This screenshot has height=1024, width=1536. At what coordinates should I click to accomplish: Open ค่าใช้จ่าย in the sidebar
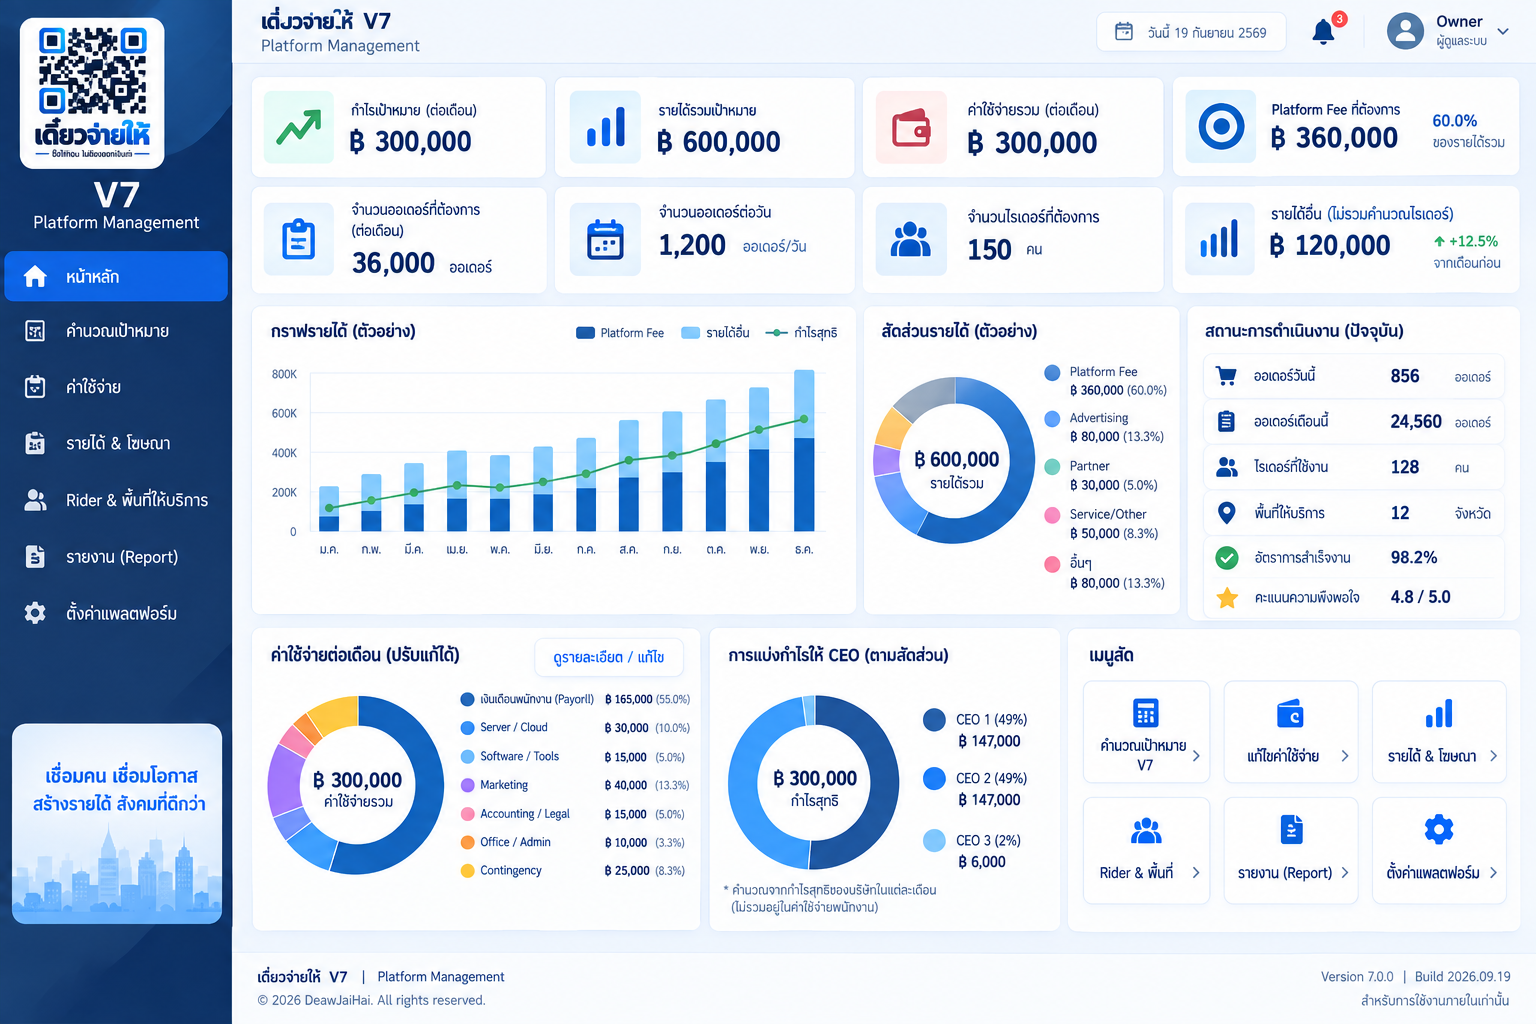click(116, 387)
